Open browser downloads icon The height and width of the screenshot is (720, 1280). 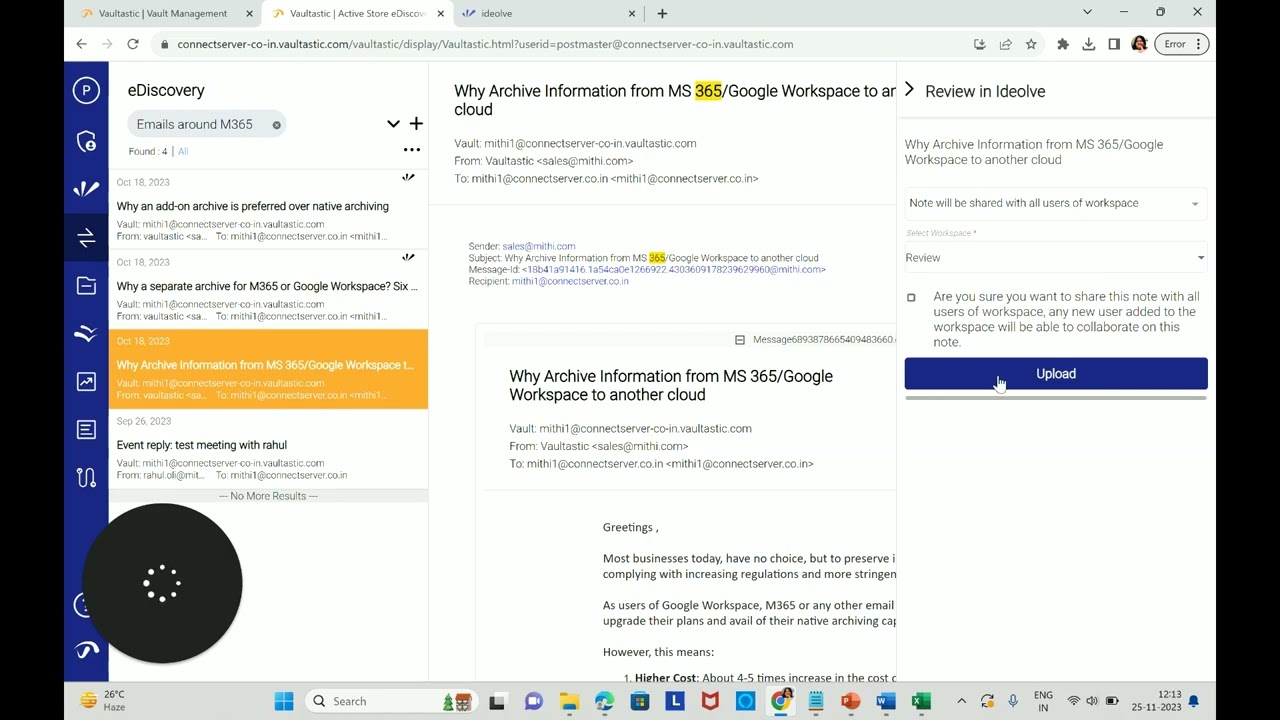pos(1089,44)
